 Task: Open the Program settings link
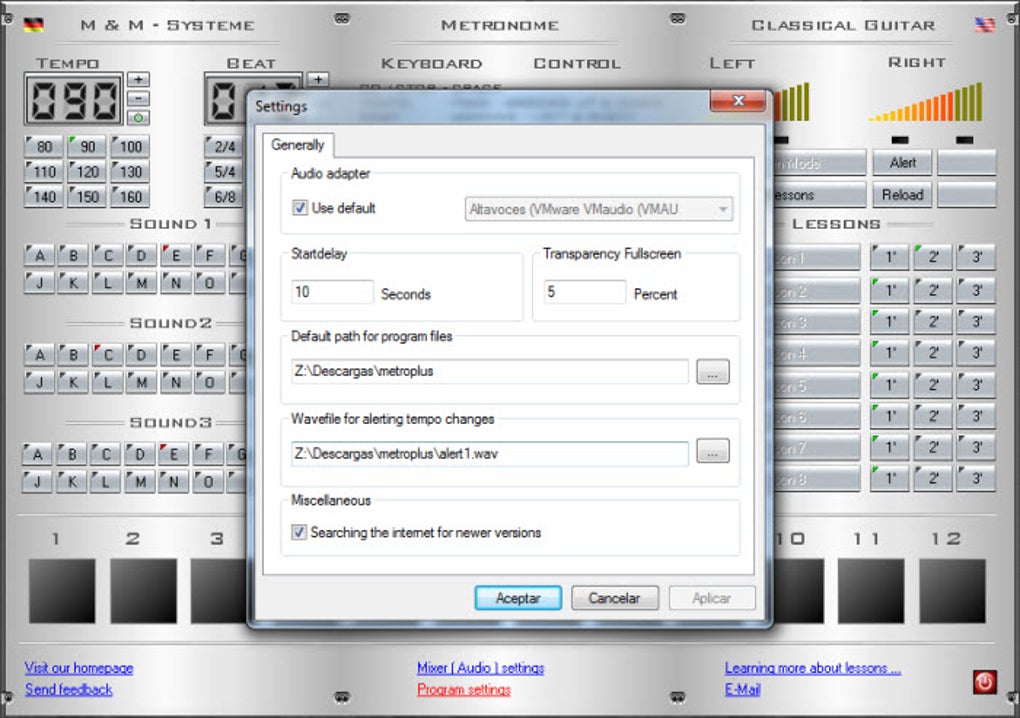coord(464,689)
